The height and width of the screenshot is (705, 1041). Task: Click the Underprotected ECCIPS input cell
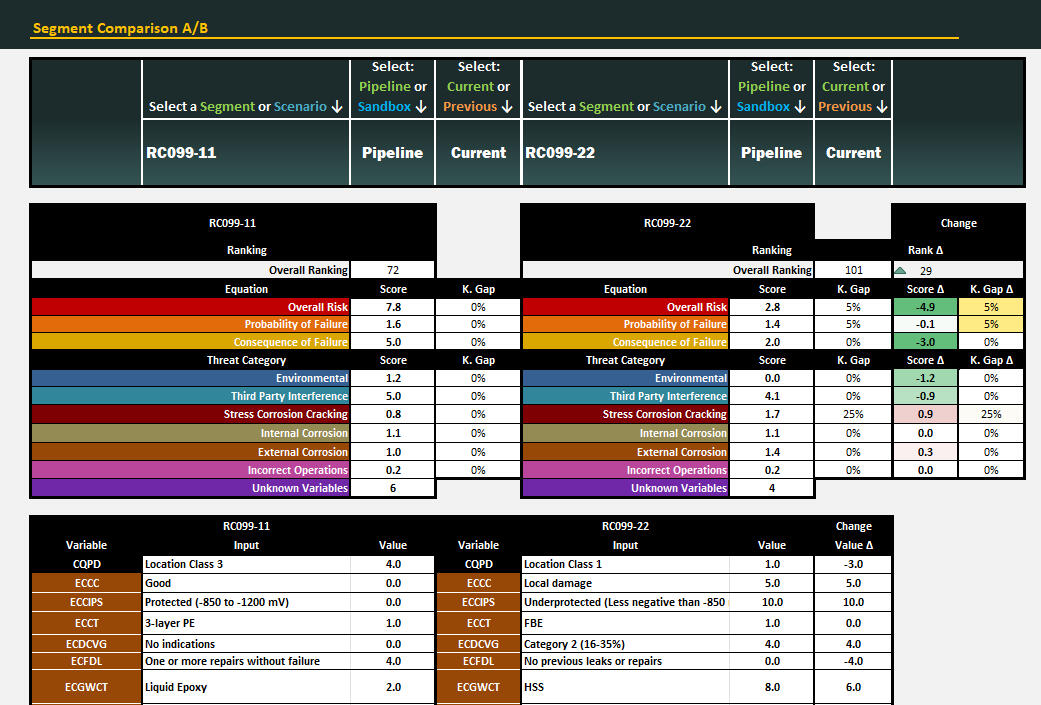(624, 602)
